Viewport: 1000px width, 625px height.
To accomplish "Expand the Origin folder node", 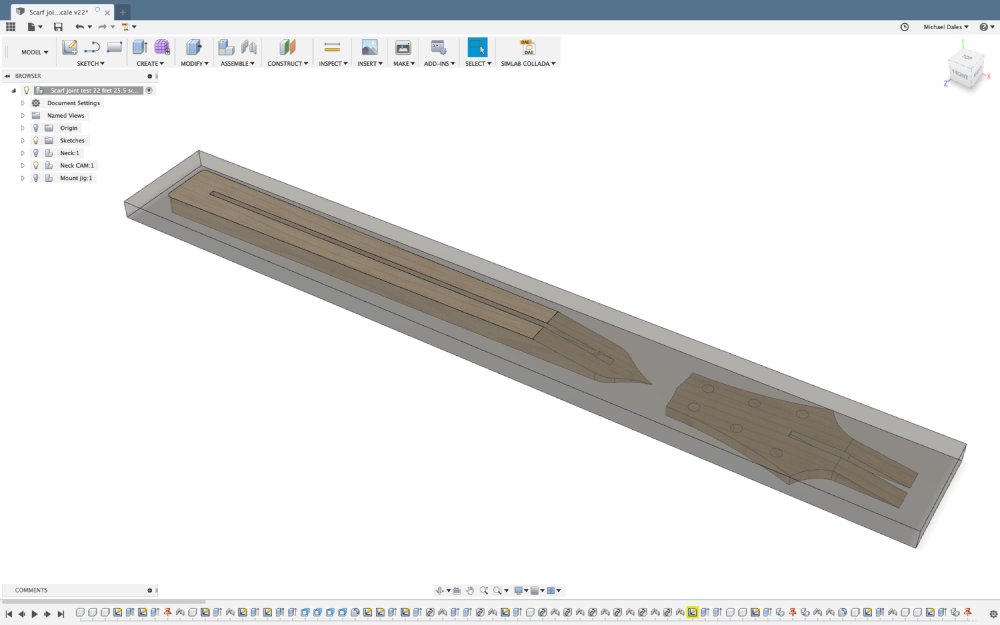I will (23, 128).
